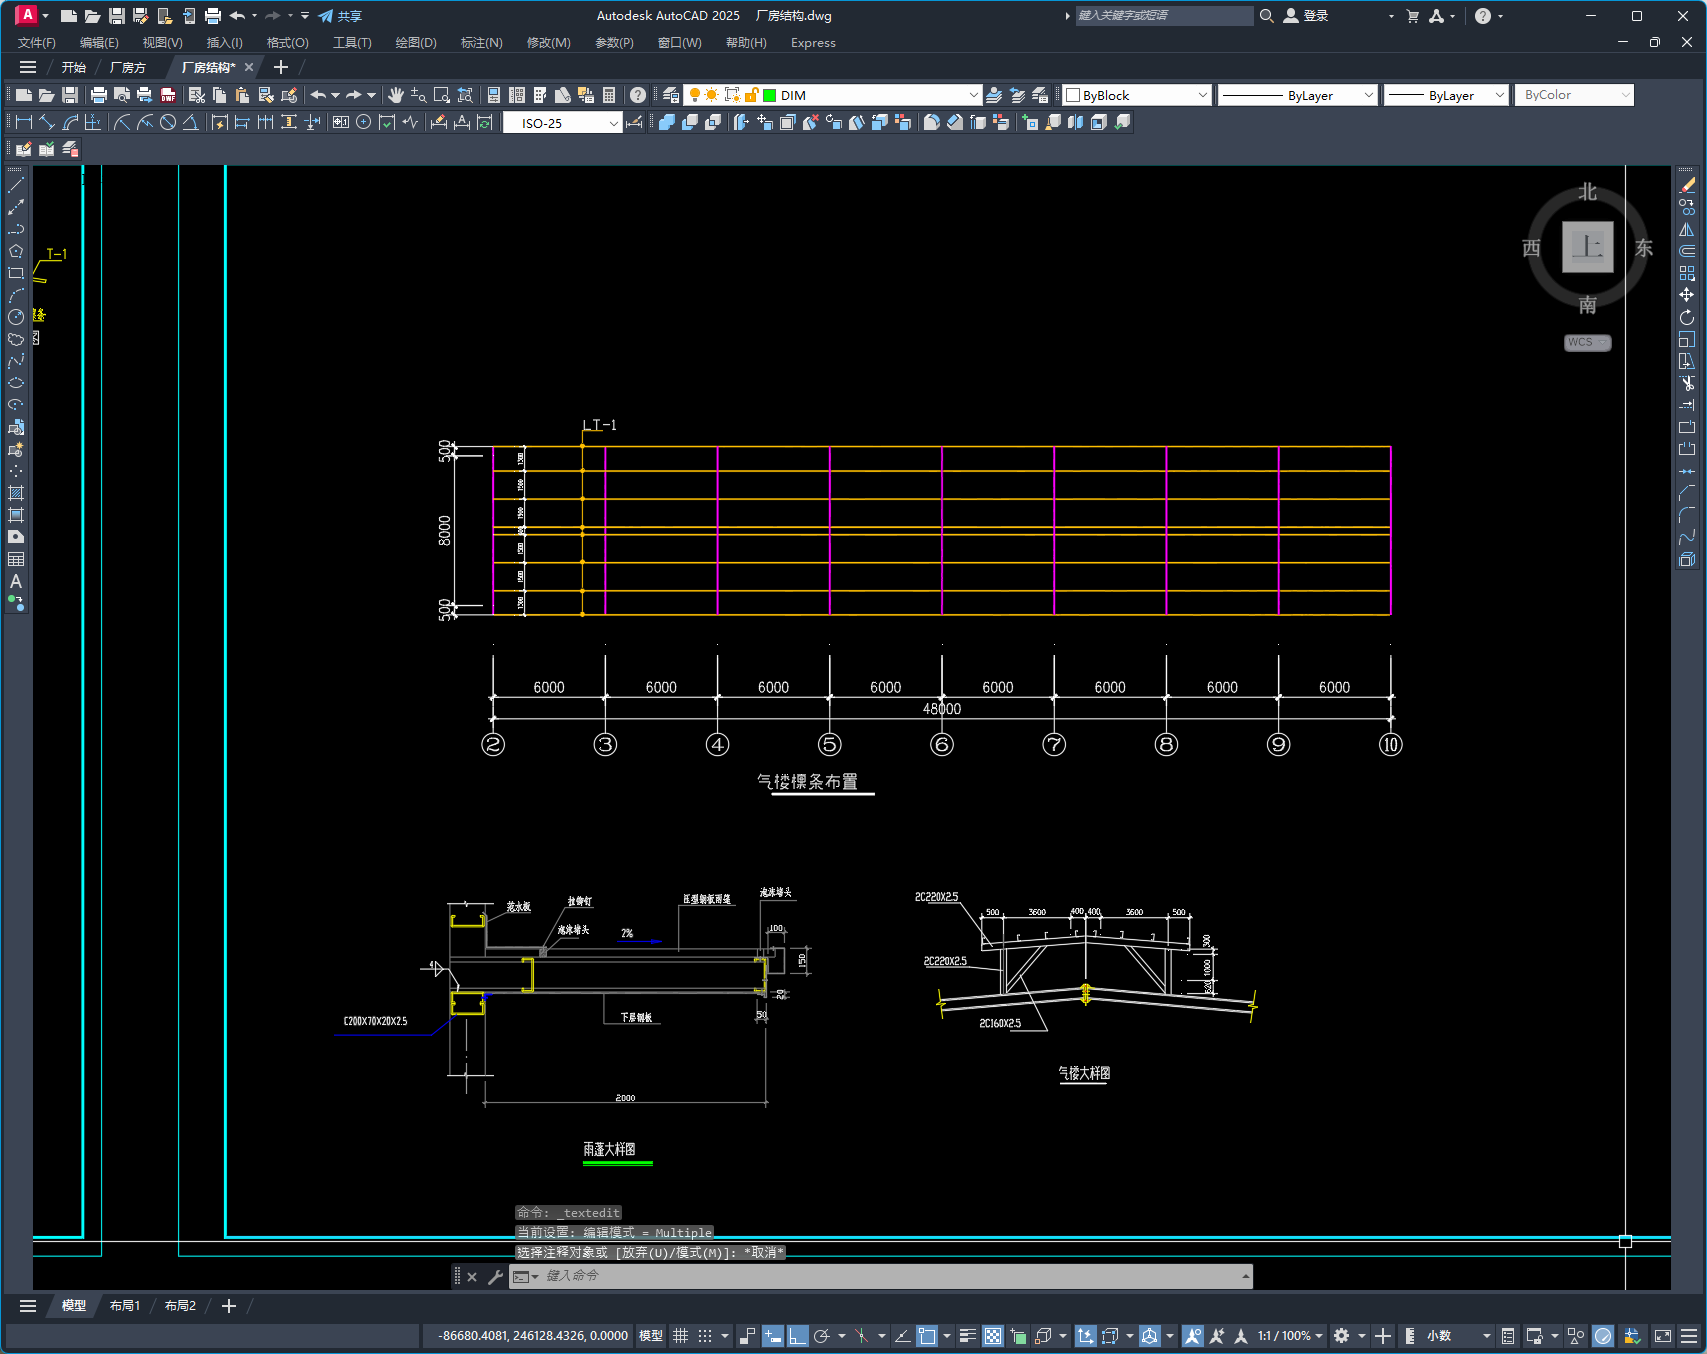Toggle object snap in the status bar
The width and height of the screenshot is (1707, 1354).
[927, 1336]
